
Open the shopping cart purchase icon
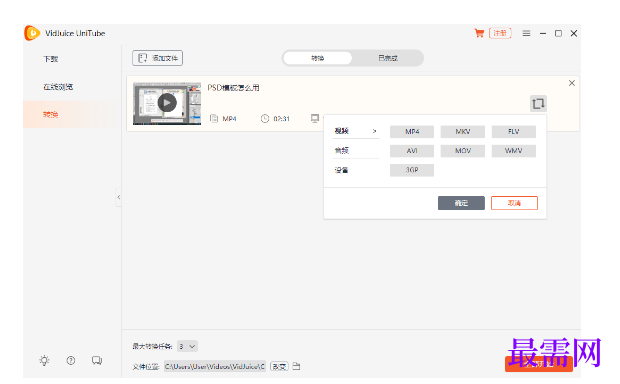click(x=479, y=33)
